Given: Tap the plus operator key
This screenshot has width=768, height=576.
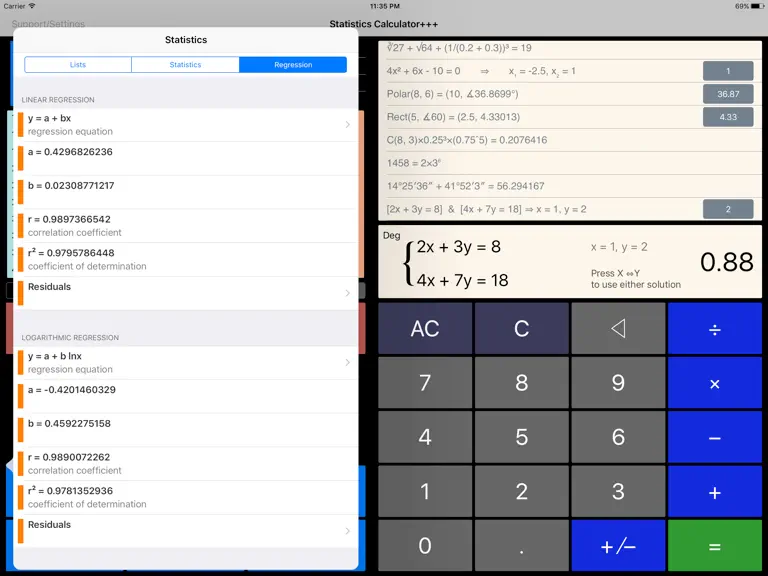Looking at the screenshot, I should pyautogui.click(x=715, y=491).
